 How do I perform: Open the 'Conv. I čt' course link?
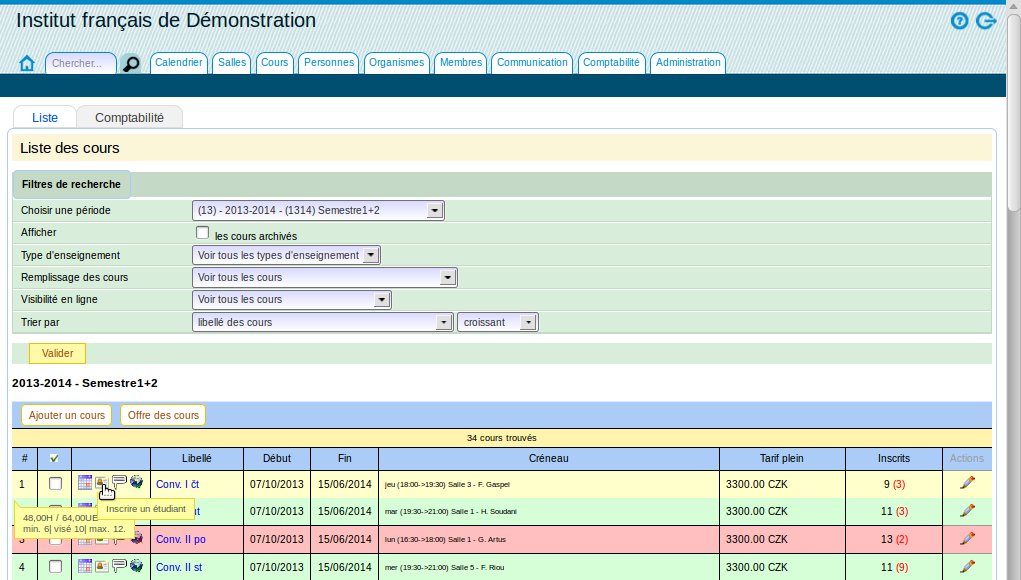pos(177,484)
